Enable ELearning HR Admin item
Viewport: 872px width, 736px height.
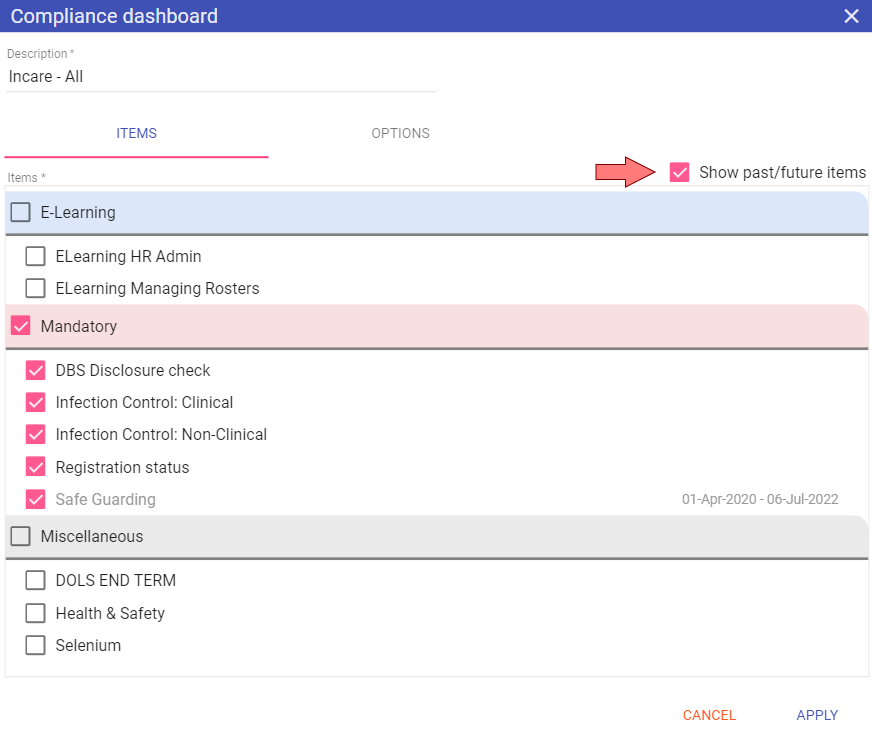[36, 256]
